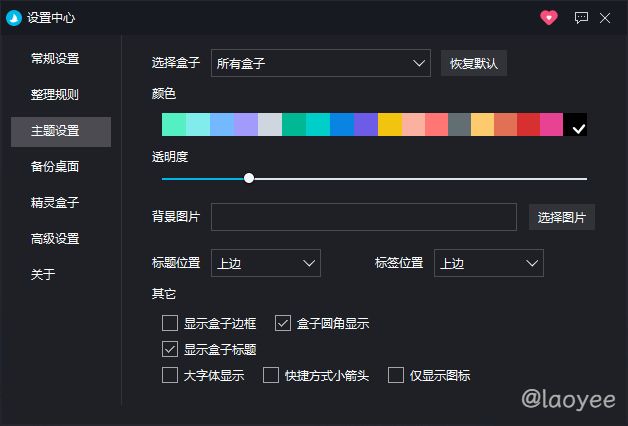Expand the 选择盒子 dropdown
Viewport: 628px width, 426px height.
pyautogui.click(x=320, y=64)
